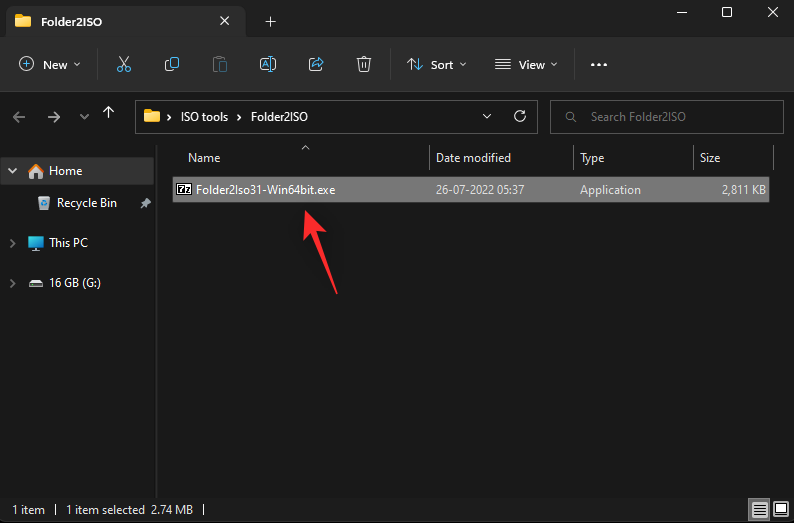The height and width of the screenshot is (523, 794).
Task: Close the File Explorer window
Action: (772, 13)
